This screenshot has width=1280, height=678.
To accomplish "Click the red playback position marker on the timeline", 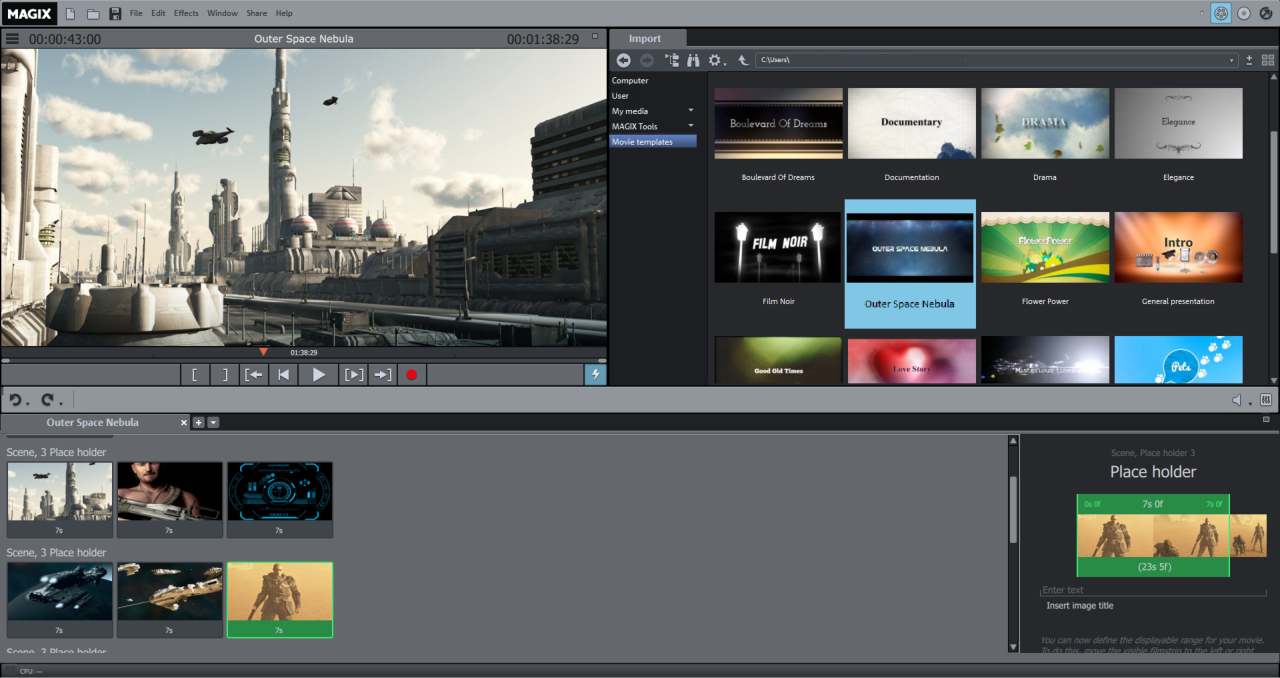I will coord(263,352).
